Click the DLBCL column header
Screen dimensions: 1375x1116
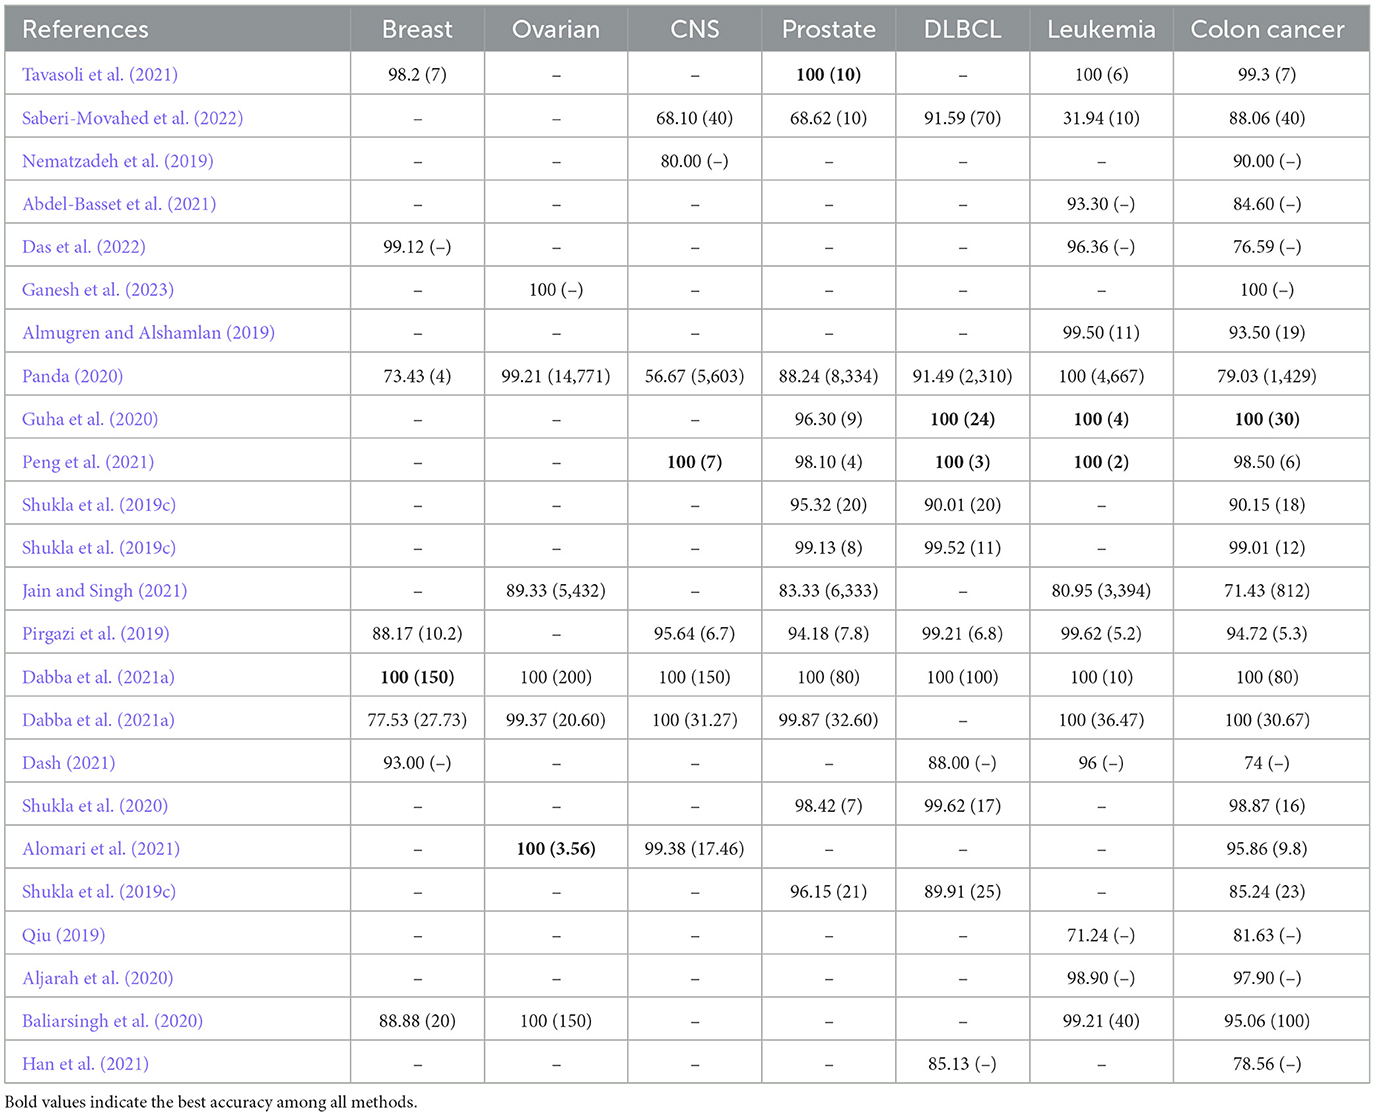963,30
